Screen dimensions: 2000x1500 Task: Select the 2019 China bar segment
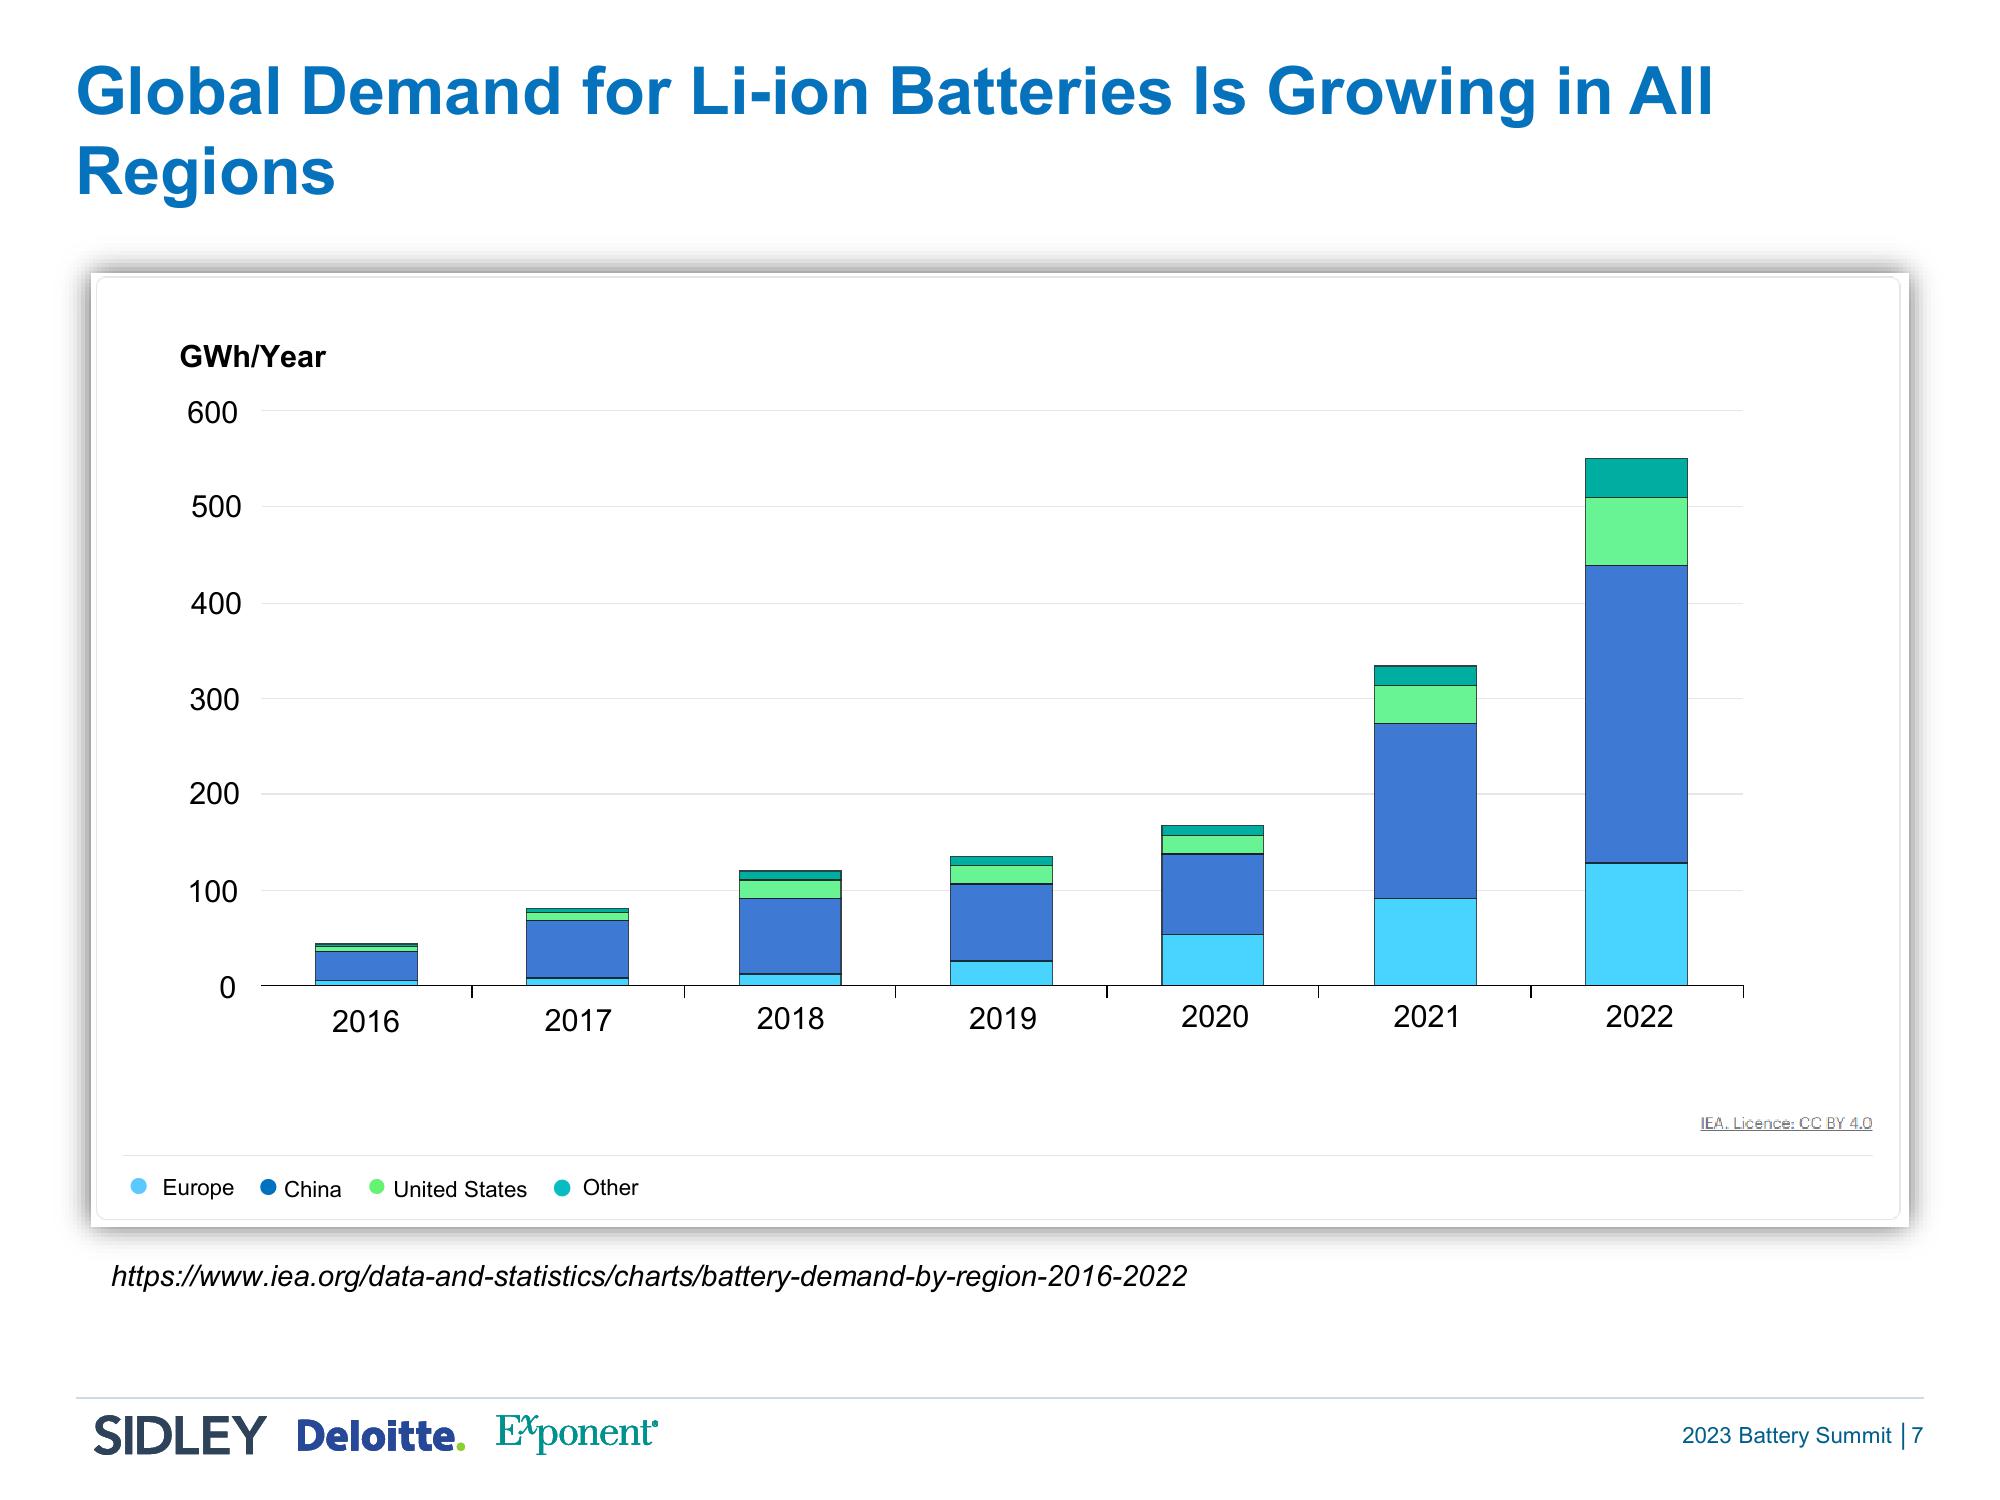pos(1001,923)
